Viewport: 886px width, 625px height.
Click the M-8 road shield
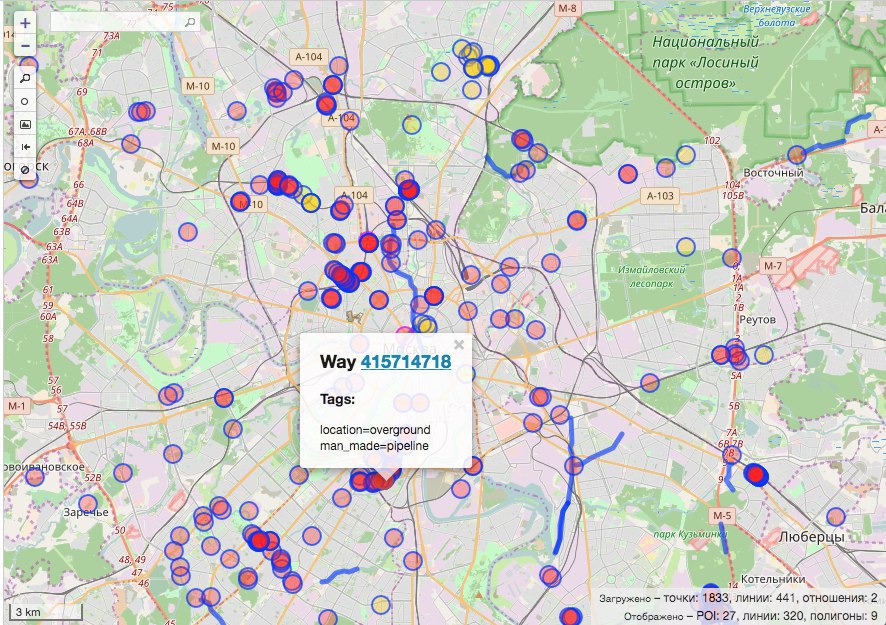click(x=567, y=8)
